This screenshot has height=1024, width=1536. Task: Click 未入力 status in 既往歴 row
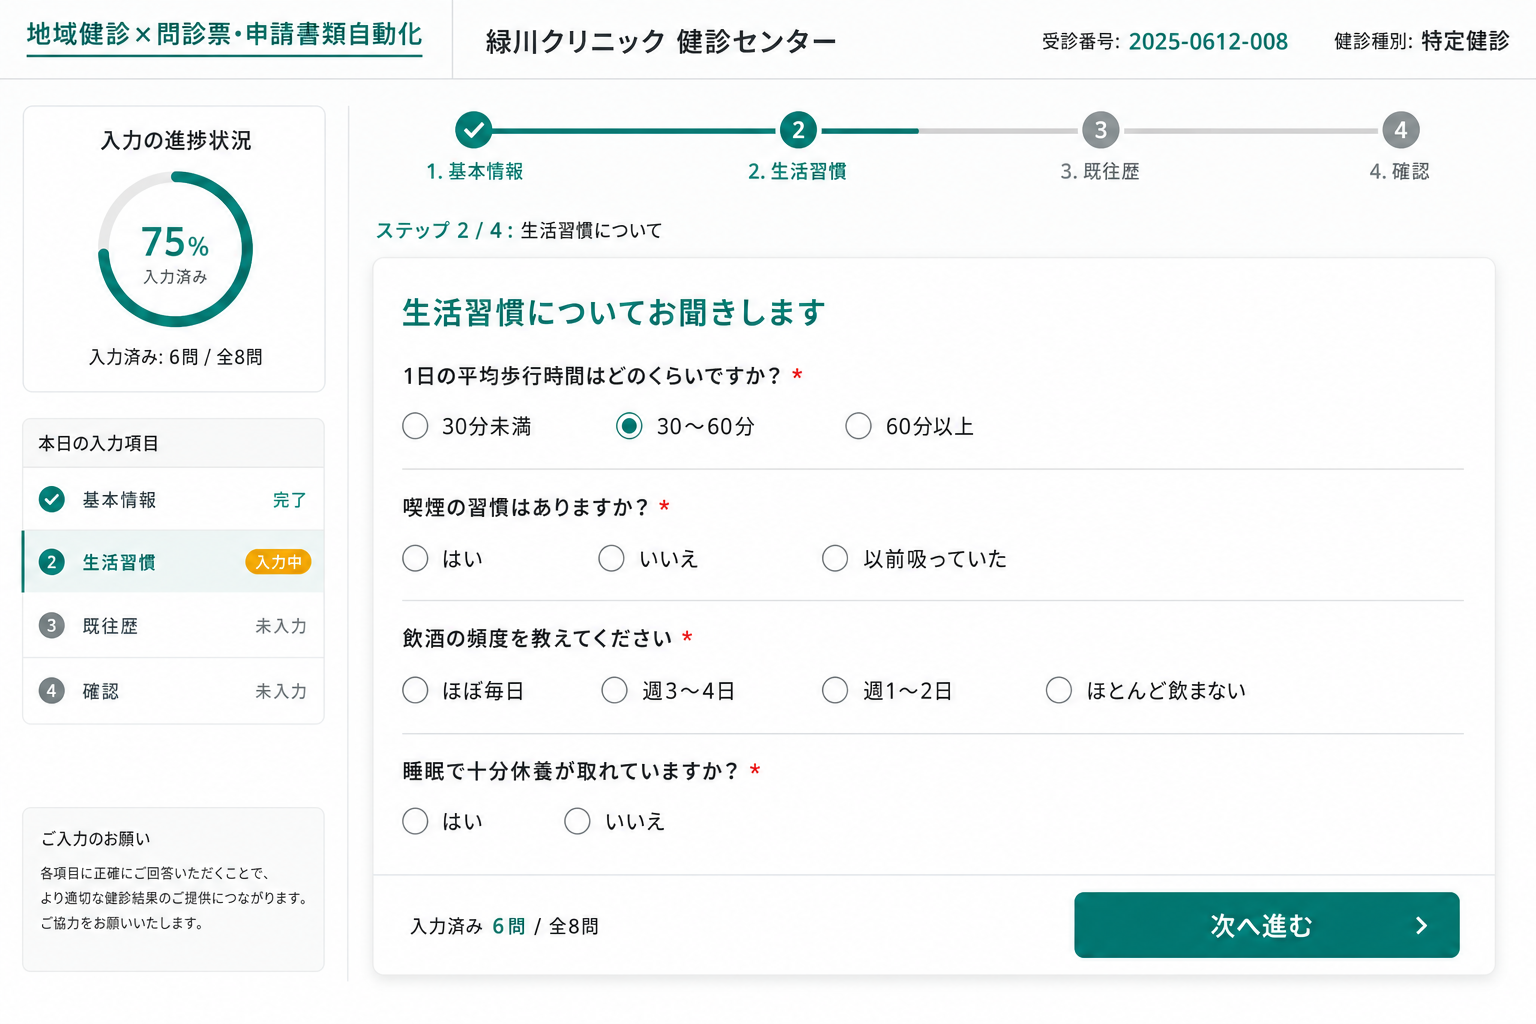pos(281,626)
